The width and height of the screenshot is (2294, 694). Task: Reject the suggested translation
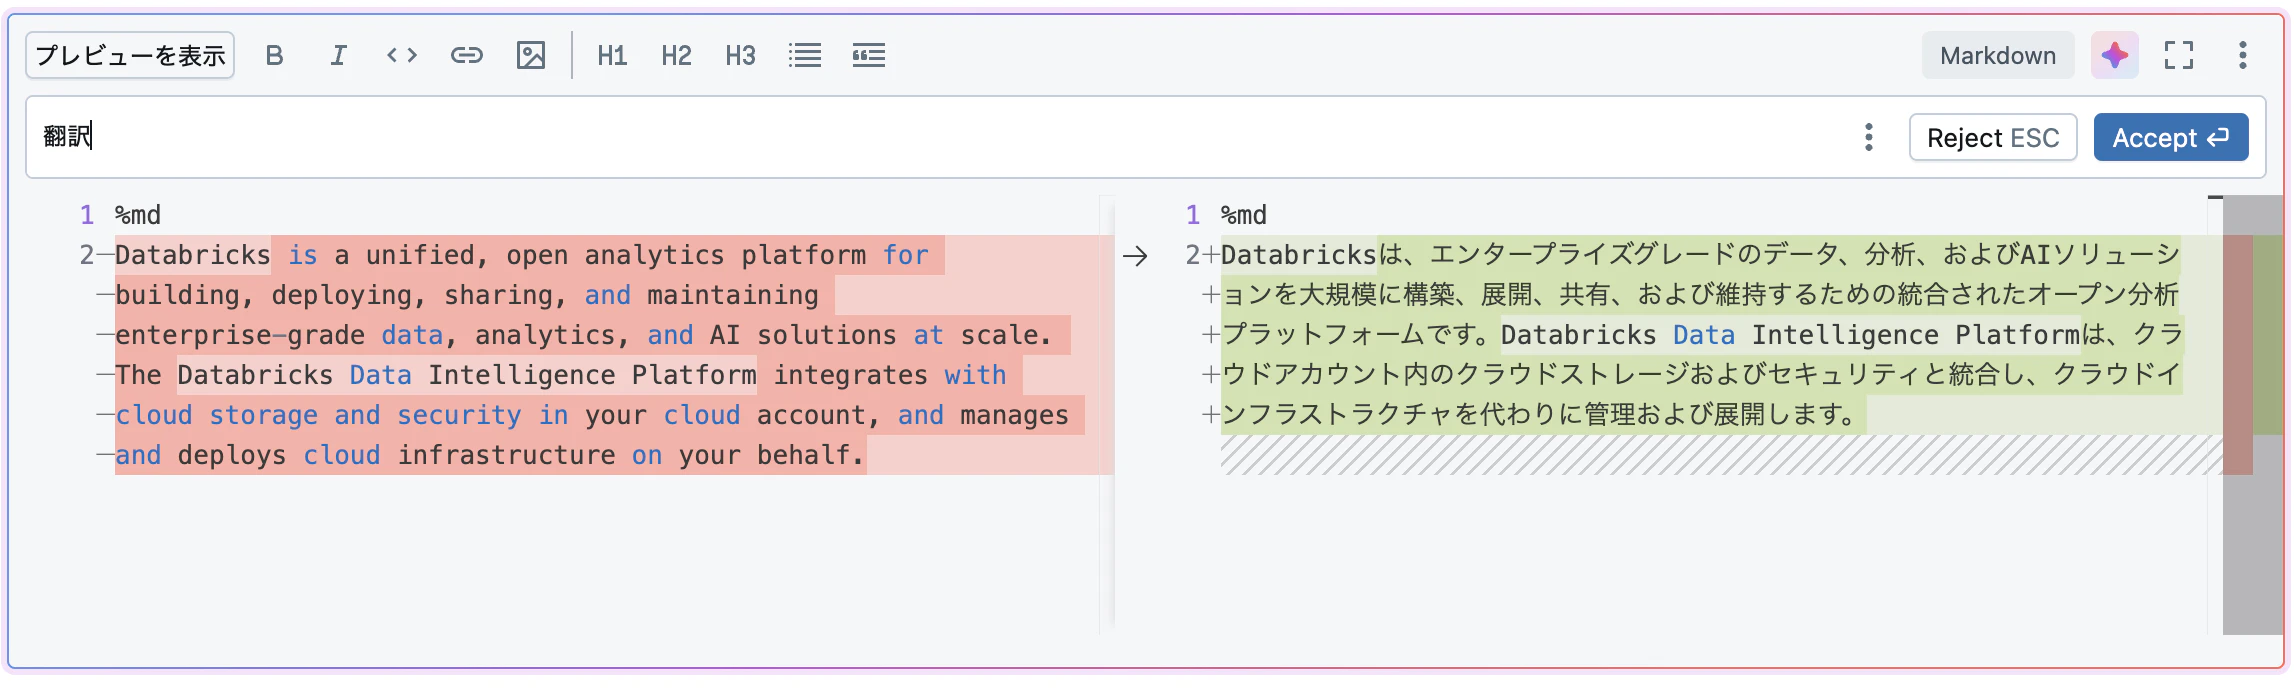click(x=1993, y=137)
